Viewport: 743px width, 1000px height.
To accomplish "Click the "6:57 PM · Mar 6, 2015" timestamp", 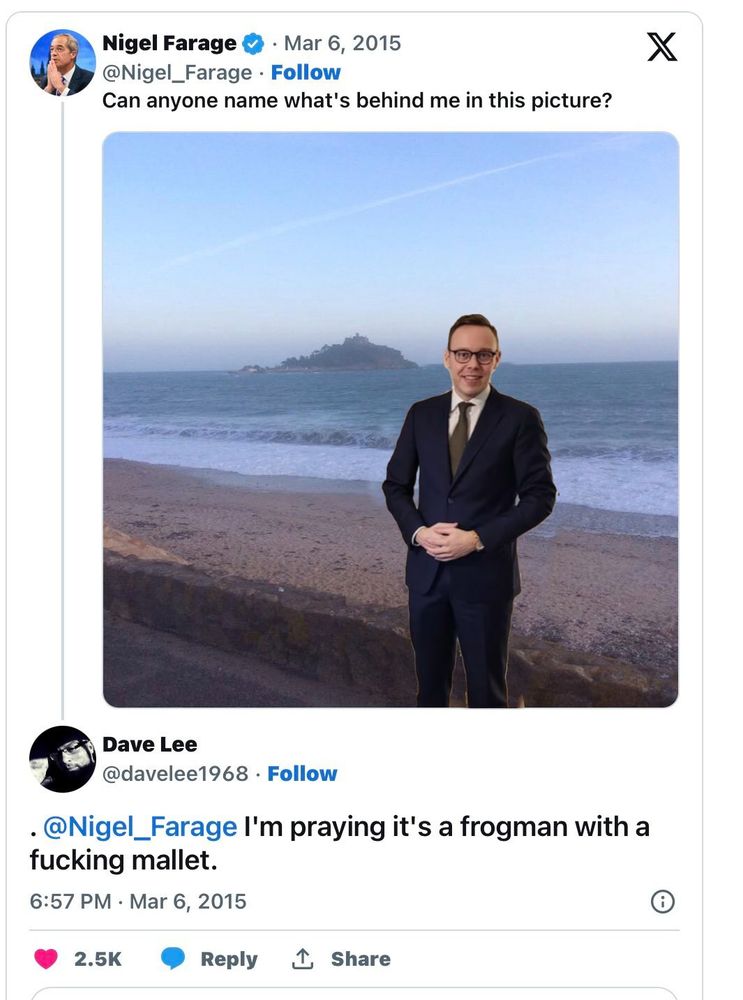I will coord(138,901).
